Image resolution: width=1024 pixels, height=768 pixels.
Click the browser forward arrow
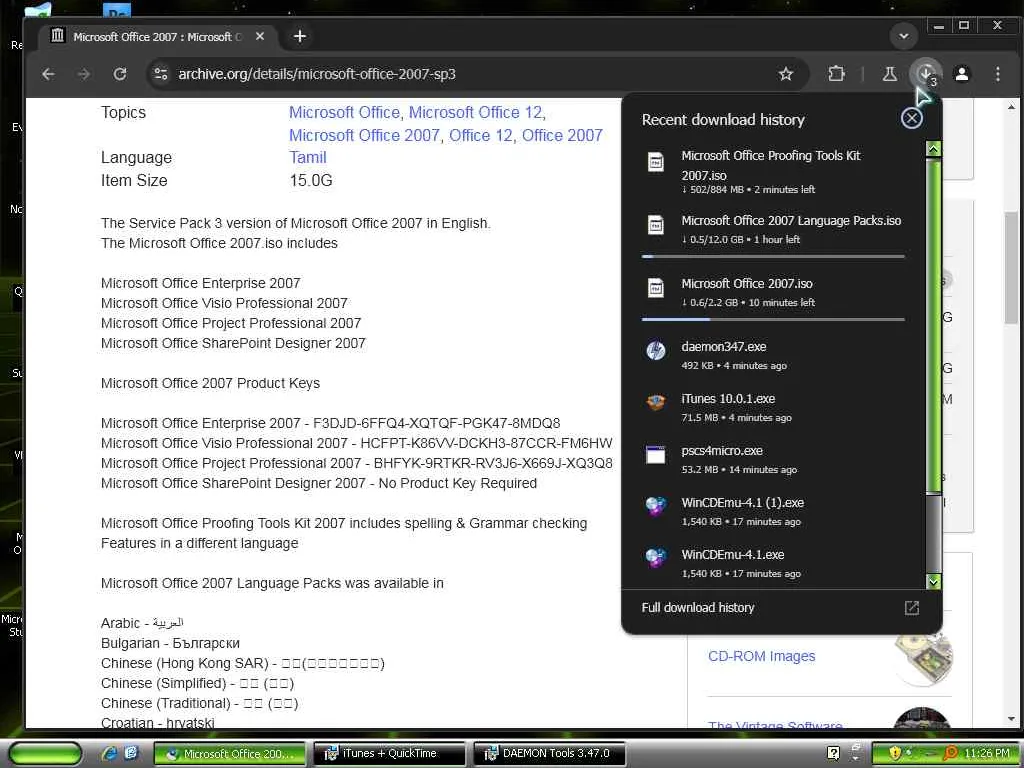[84, 74]
